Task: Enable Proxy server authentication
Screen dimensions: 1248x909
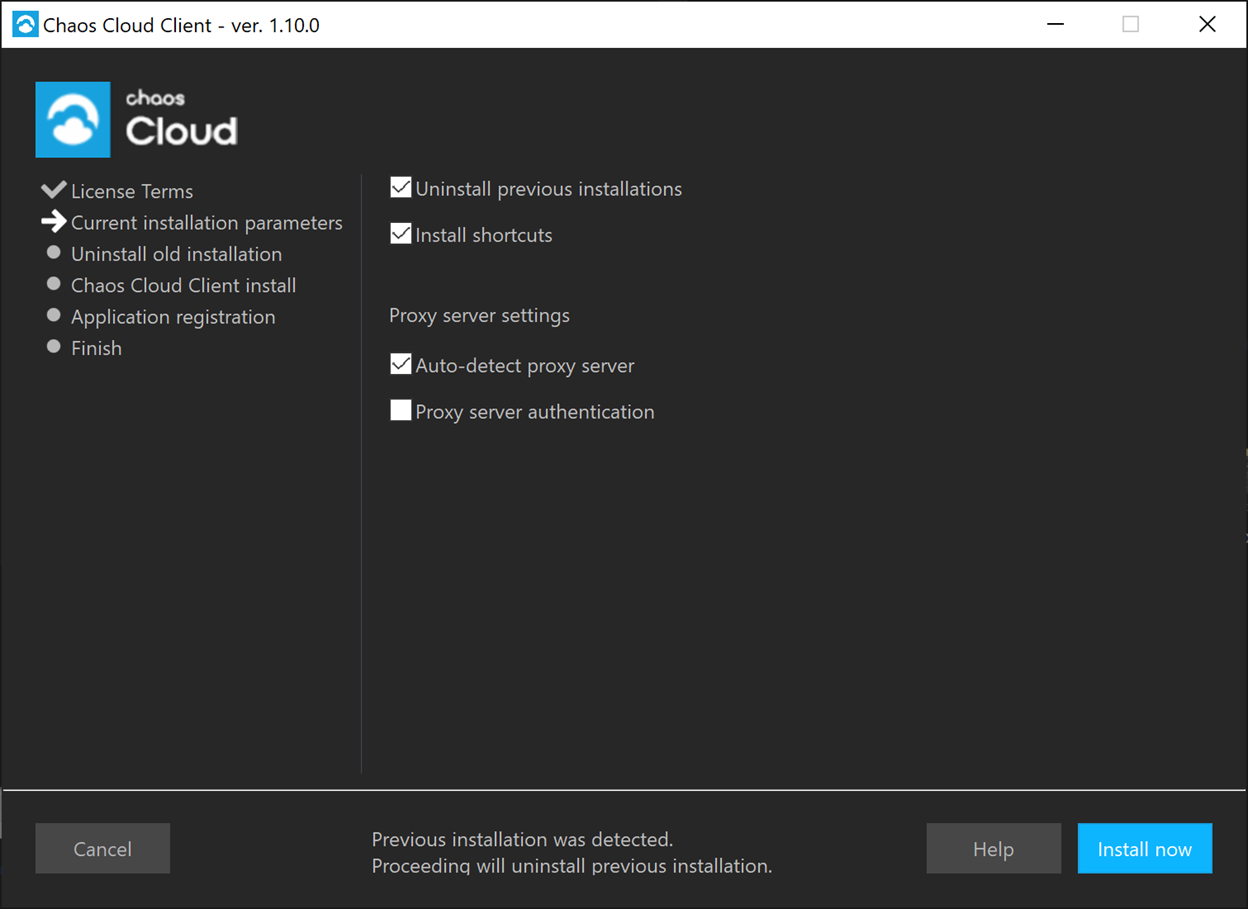Action: (x=400, y=410)
